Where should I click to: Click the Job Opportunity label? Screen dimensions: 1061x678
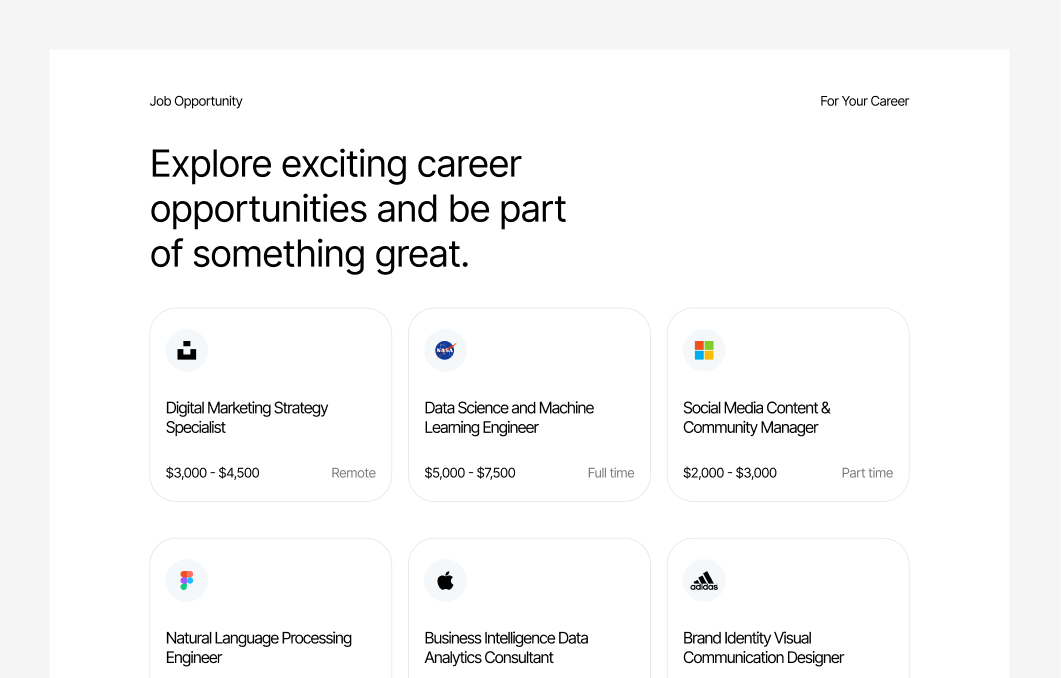196,101
